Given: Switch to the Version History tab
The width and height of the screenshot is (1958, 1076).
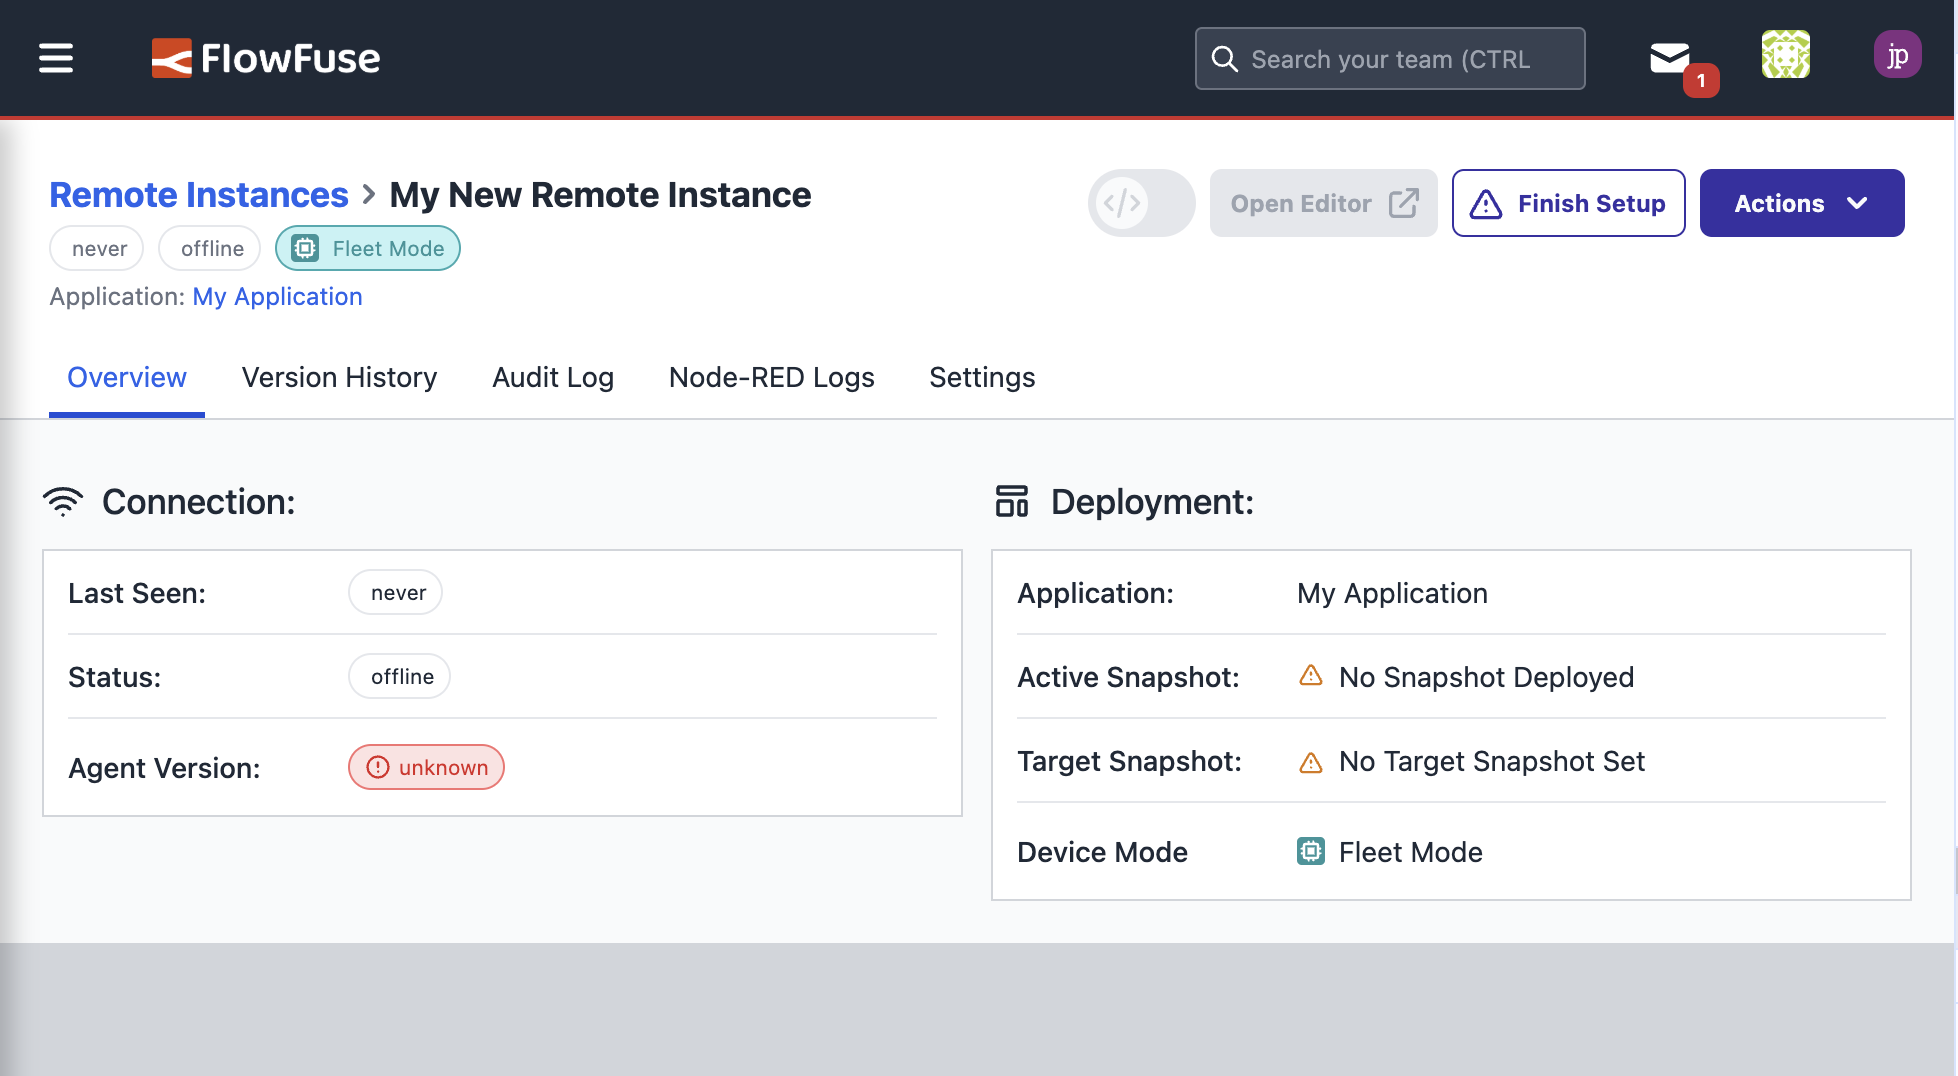Looking at the screenshot, I should point(339,377).
